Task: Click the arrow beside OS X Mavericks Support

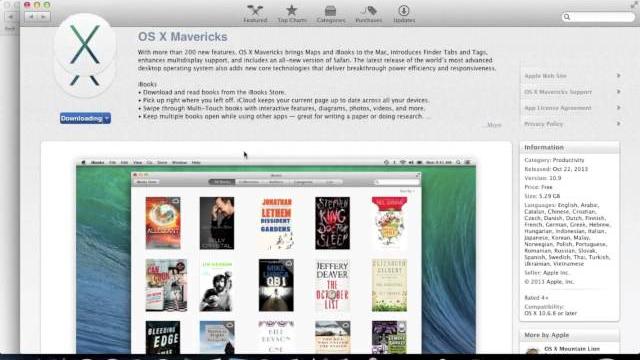Action: point(618,91)
